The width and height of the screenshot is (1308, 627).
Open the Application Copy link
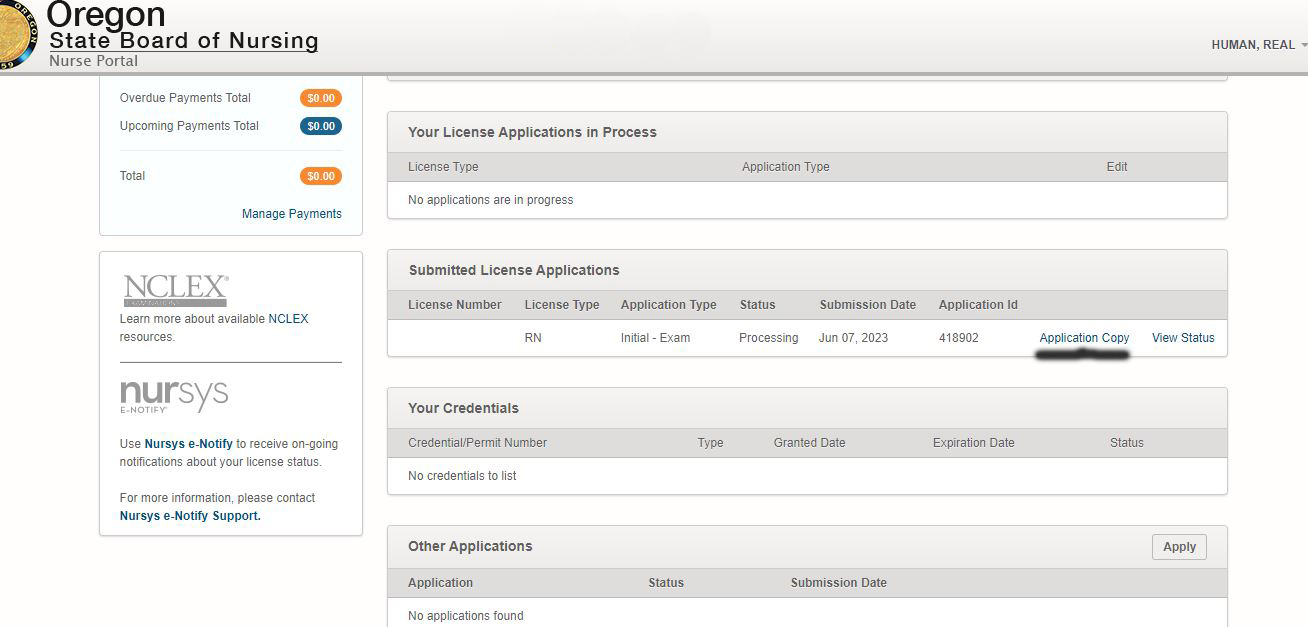[x=1084, y=338]
